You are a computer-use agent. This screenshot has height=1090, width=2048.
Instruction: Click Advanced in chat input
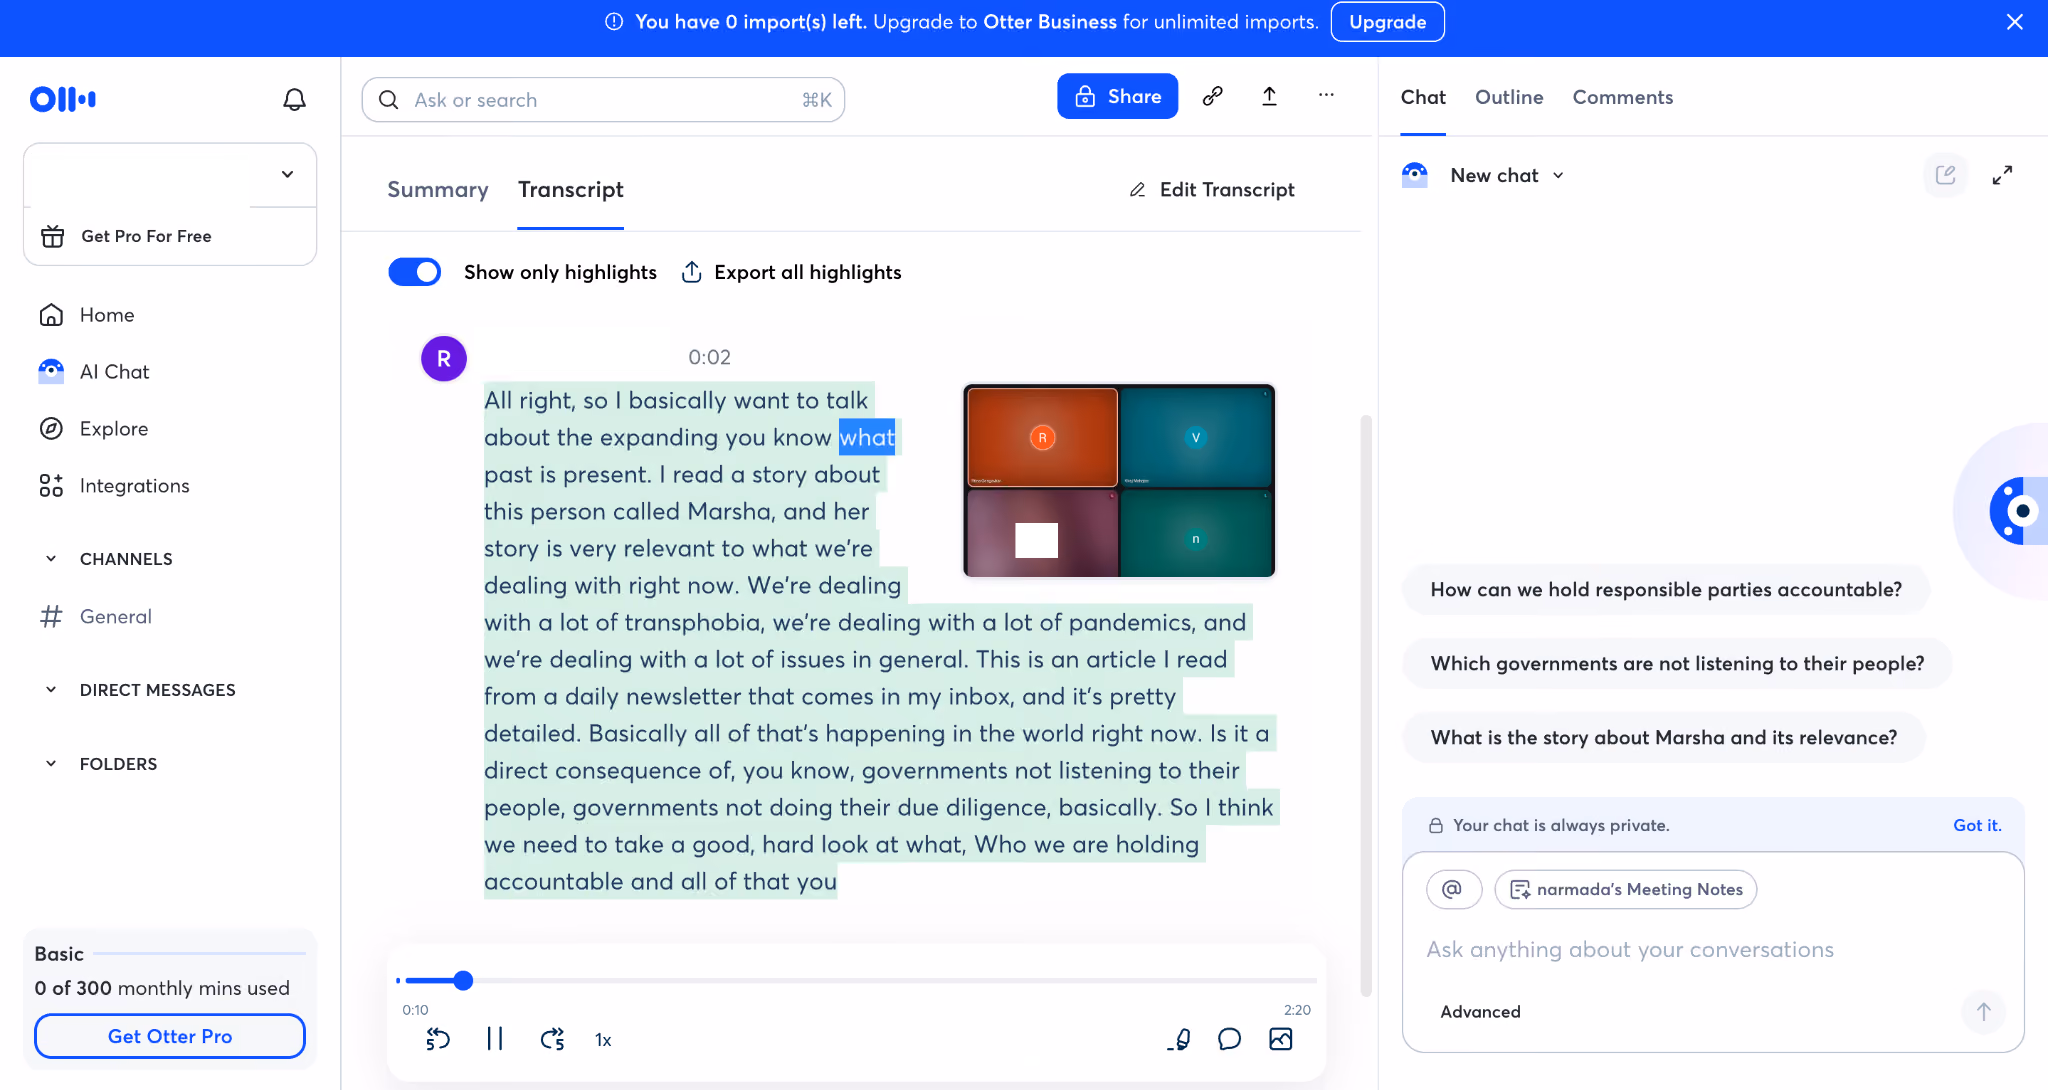(x=1480, y=1012)
